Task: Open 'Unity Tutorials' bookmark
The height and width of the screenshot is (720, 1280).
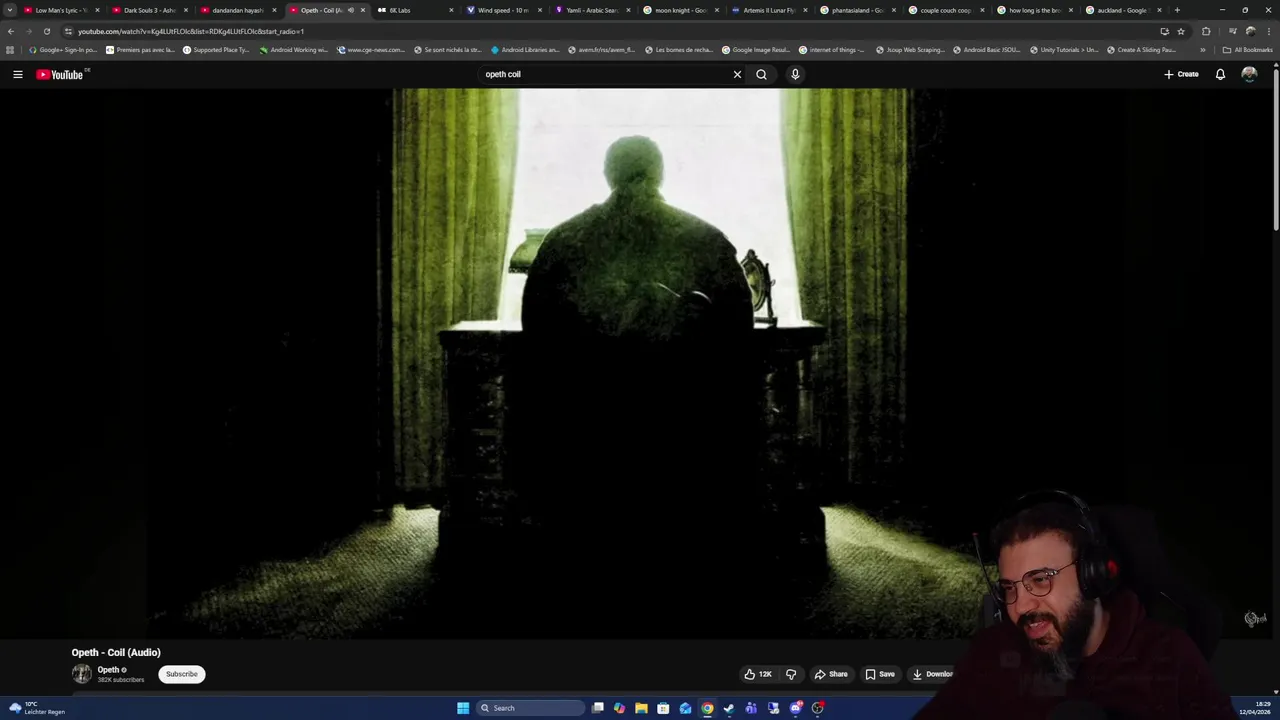Action: point(1063,49)
